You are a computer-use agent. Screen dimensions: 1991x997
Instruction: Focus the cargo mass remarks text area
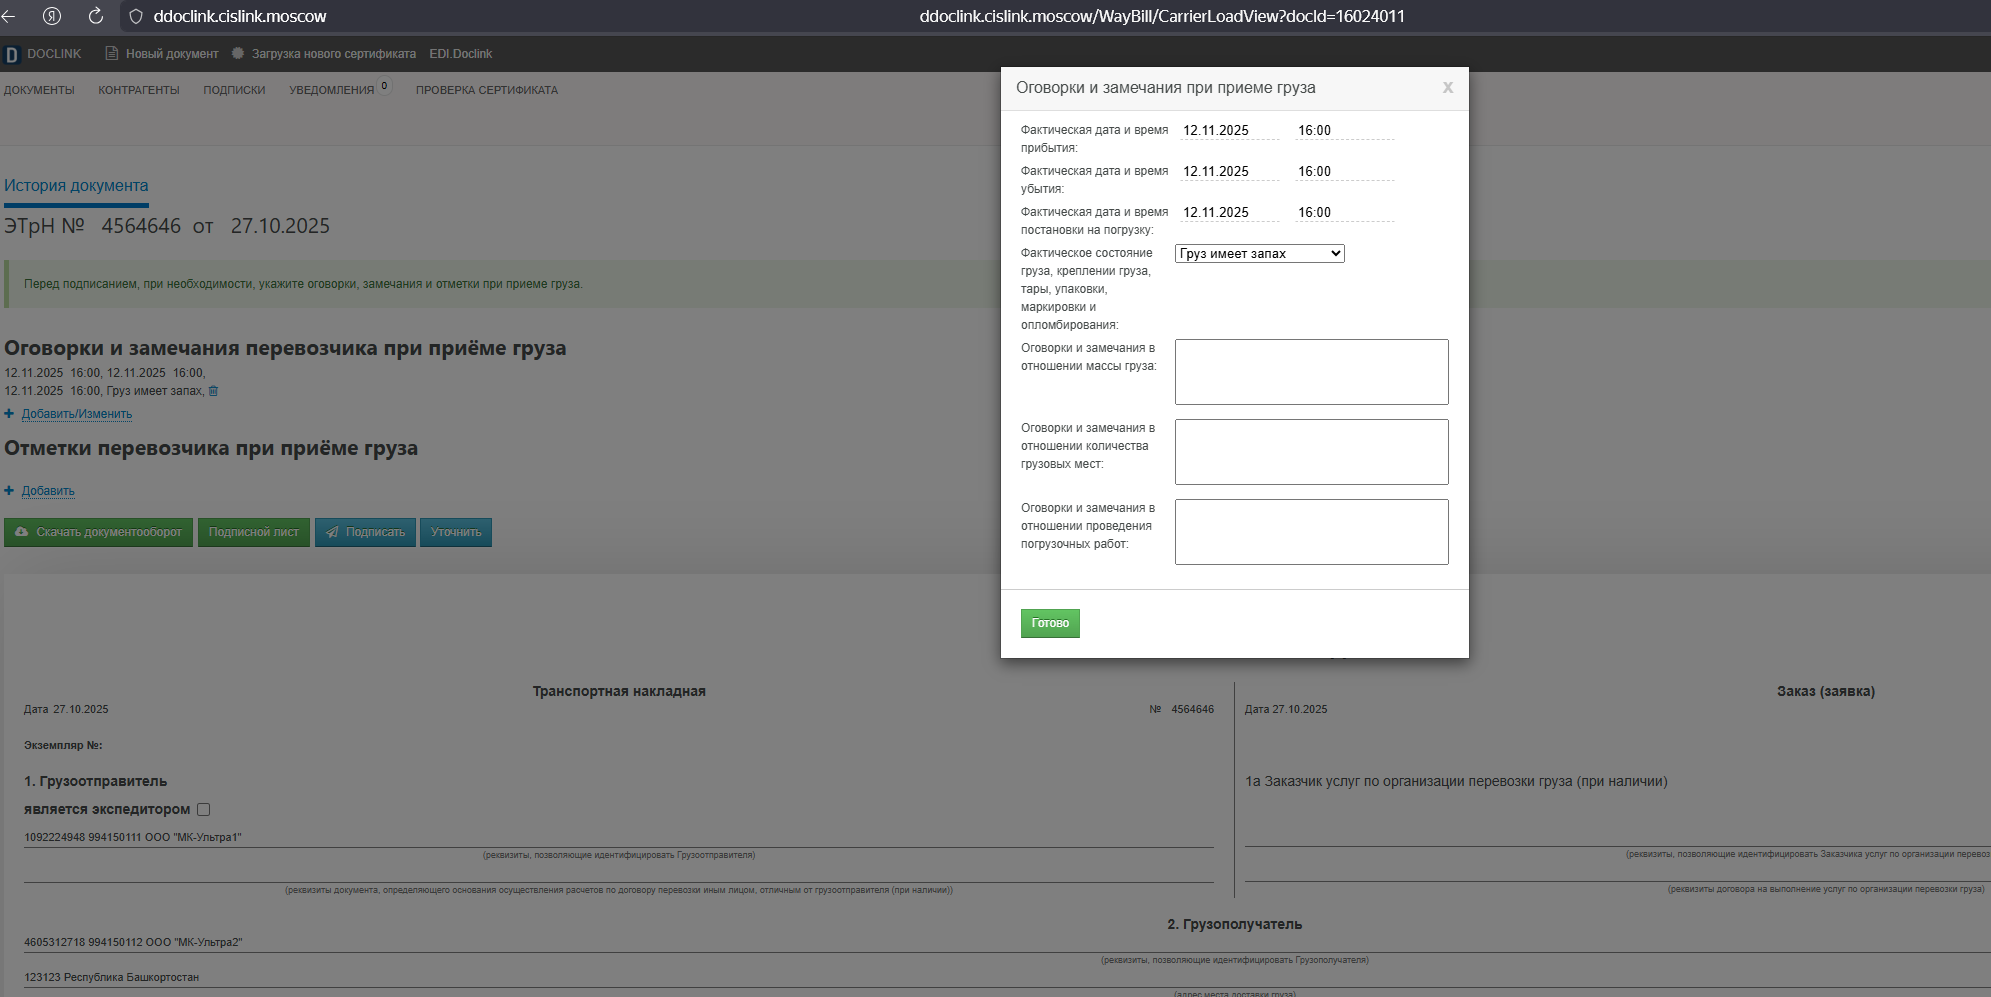pos(1312,372)
